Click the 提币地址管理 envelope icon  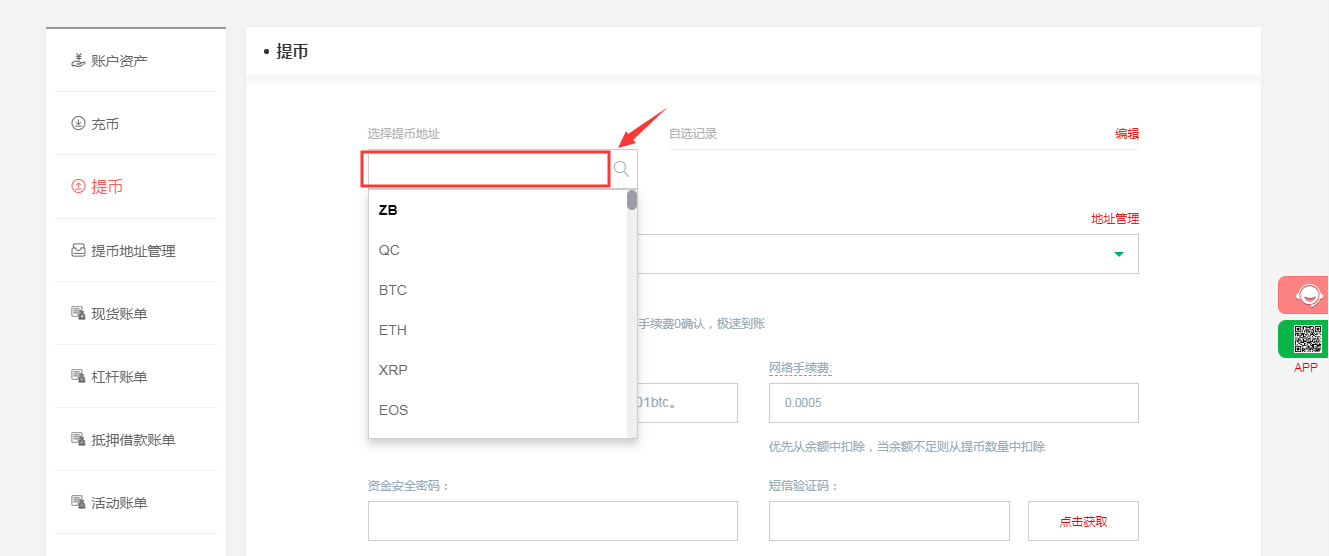coord(78,251)
